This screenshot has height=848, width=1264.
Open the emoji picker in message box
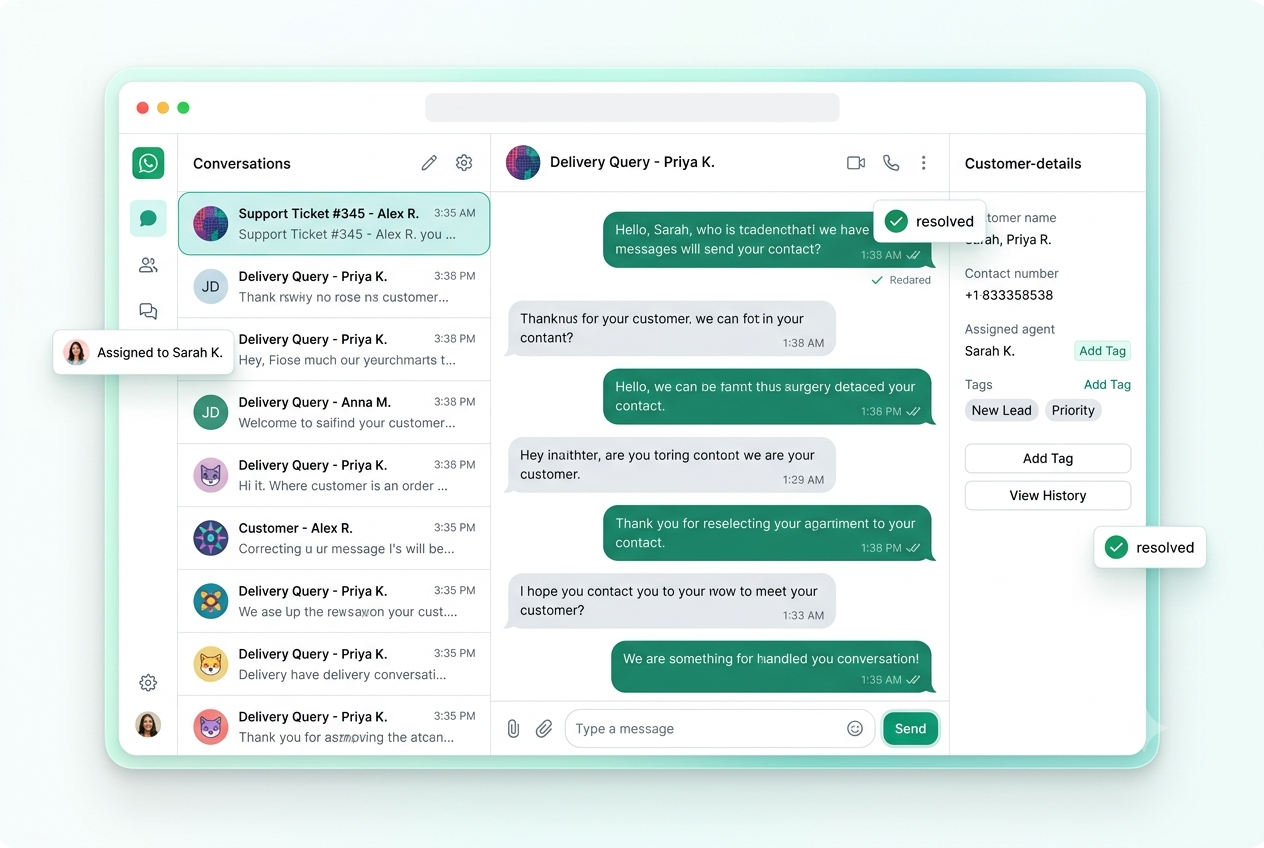pos(855,729)
